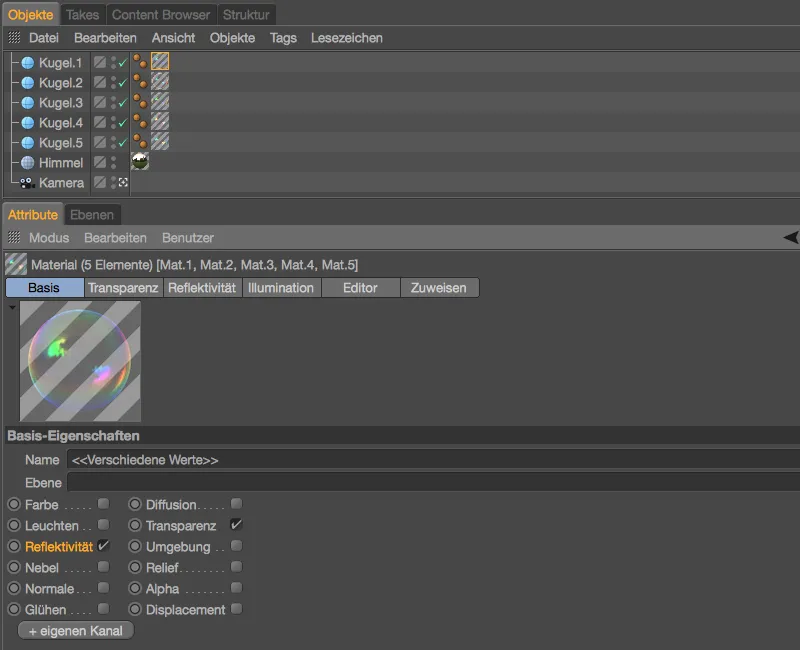Click the Phong tag of Kugel.3
The width and height of the screenshot is (800, 650).
tap(140, 101)
